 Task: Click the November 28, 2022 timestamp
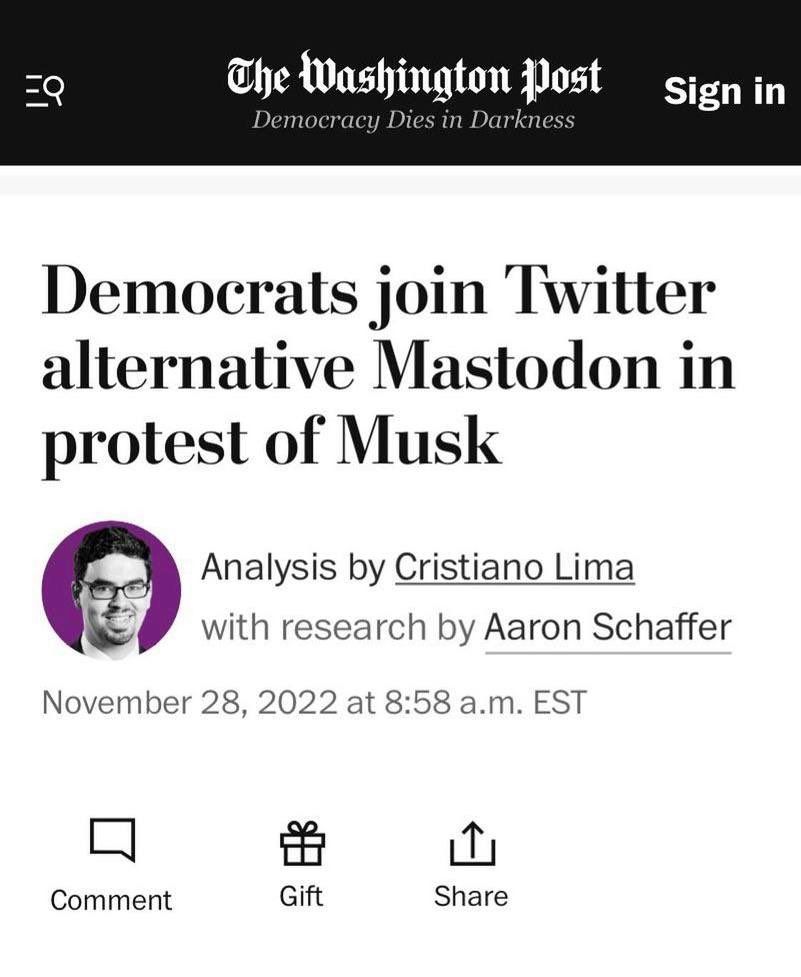[313, 702]
